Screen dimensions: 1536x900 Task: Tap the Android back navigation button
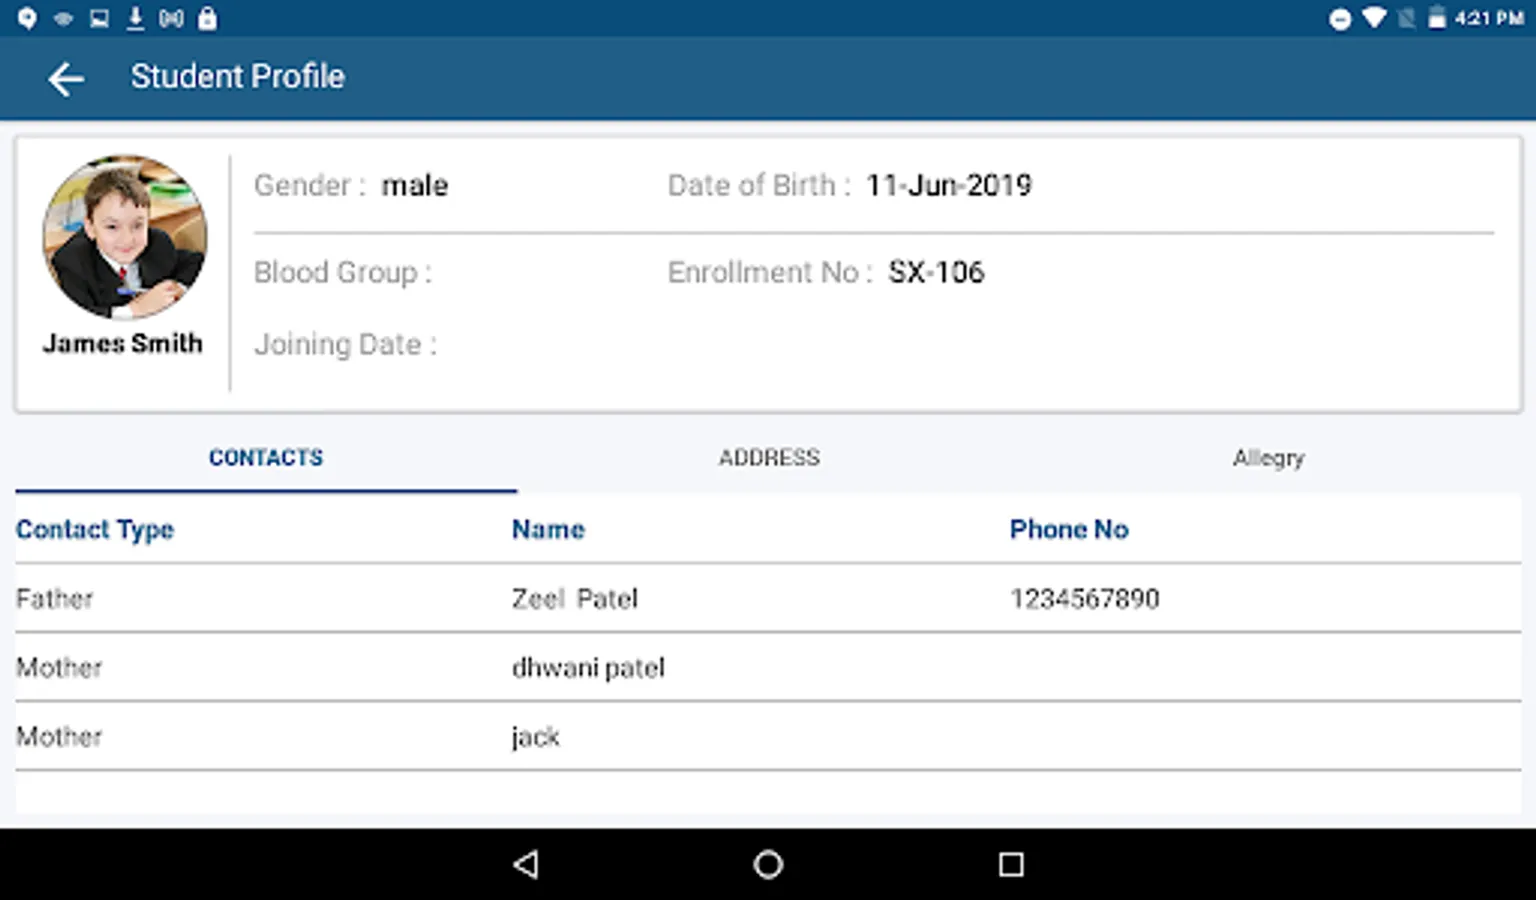pyautogui.click(x=526, y=864)
